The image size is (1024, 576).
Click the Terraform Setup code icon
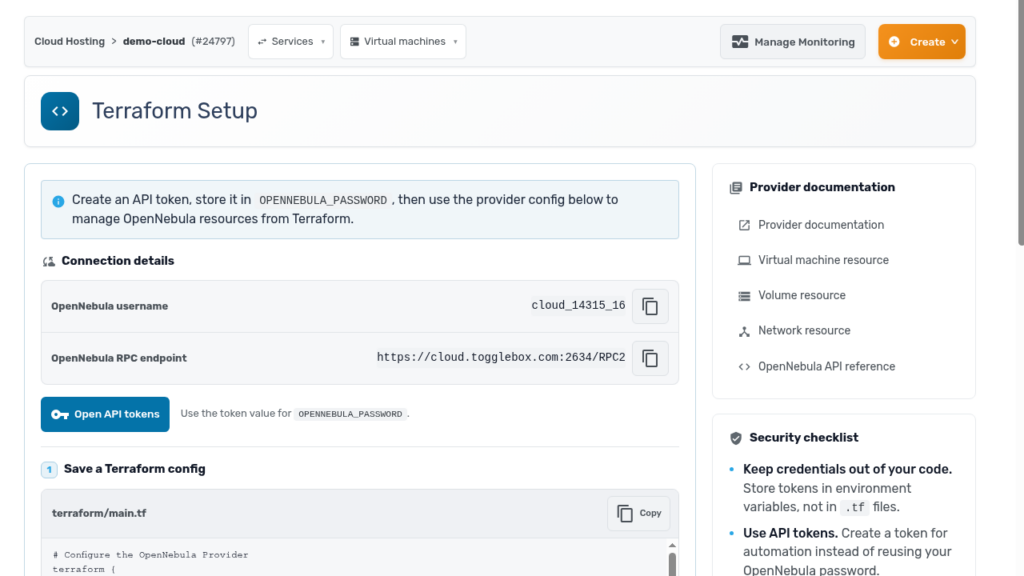point(60,111)
